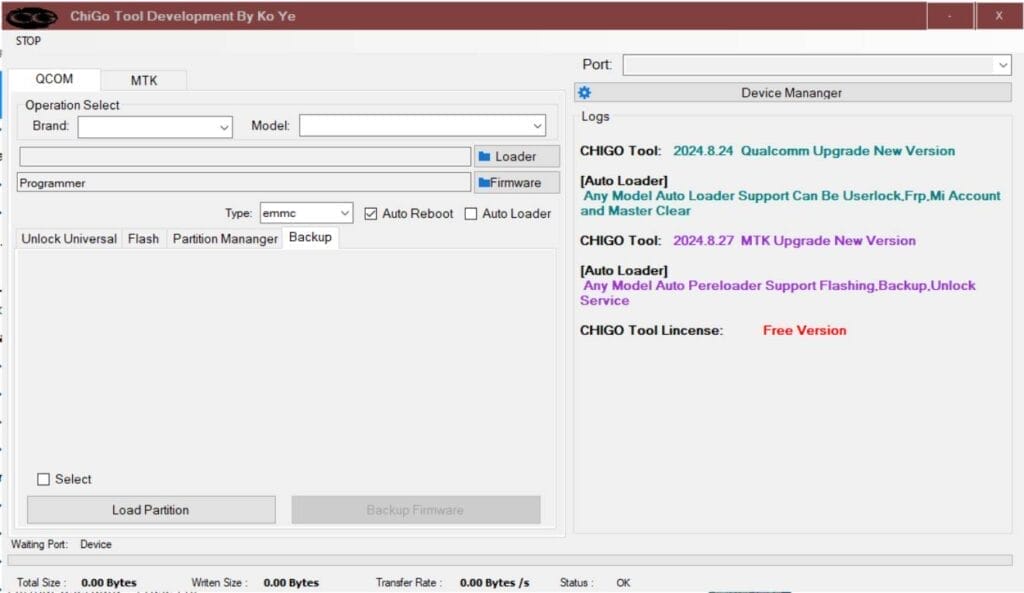1024x593 pixels.
Task: Check the Select checkbox in Backup tab
Action: pos(43,480)
